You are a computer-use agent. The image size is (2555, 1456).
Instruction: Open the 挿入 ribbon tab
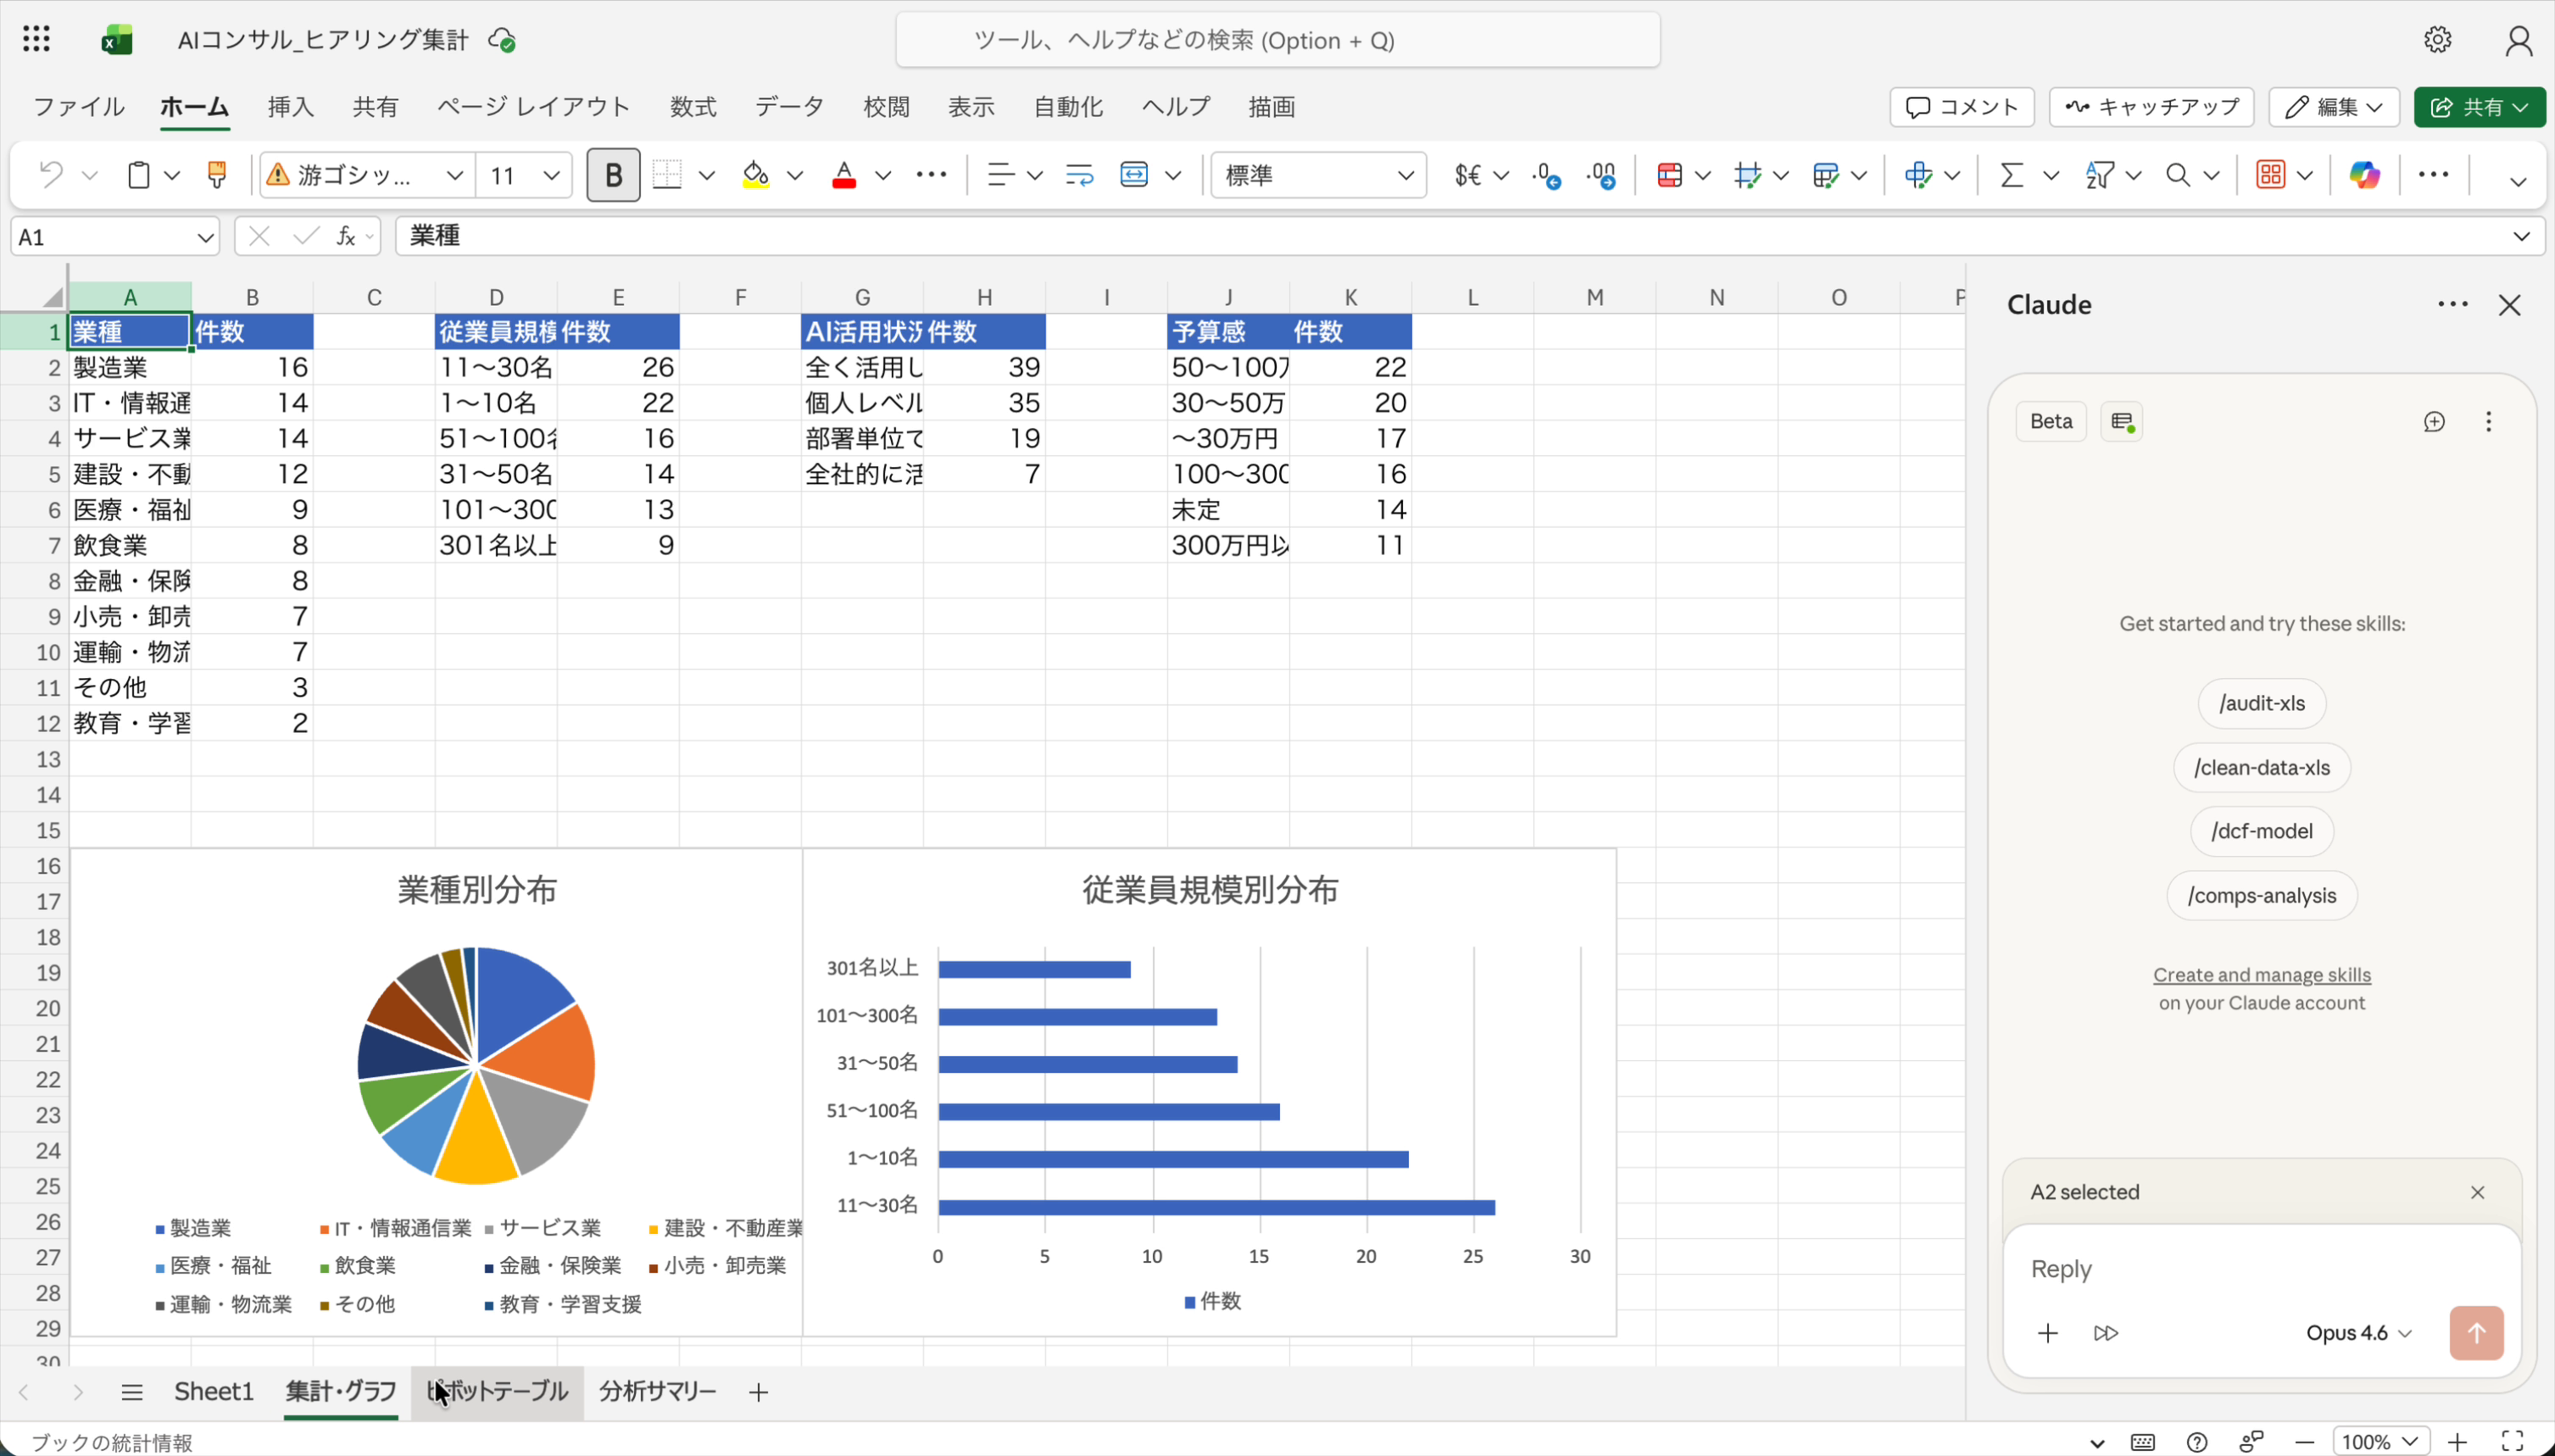(x=290, y=107)
